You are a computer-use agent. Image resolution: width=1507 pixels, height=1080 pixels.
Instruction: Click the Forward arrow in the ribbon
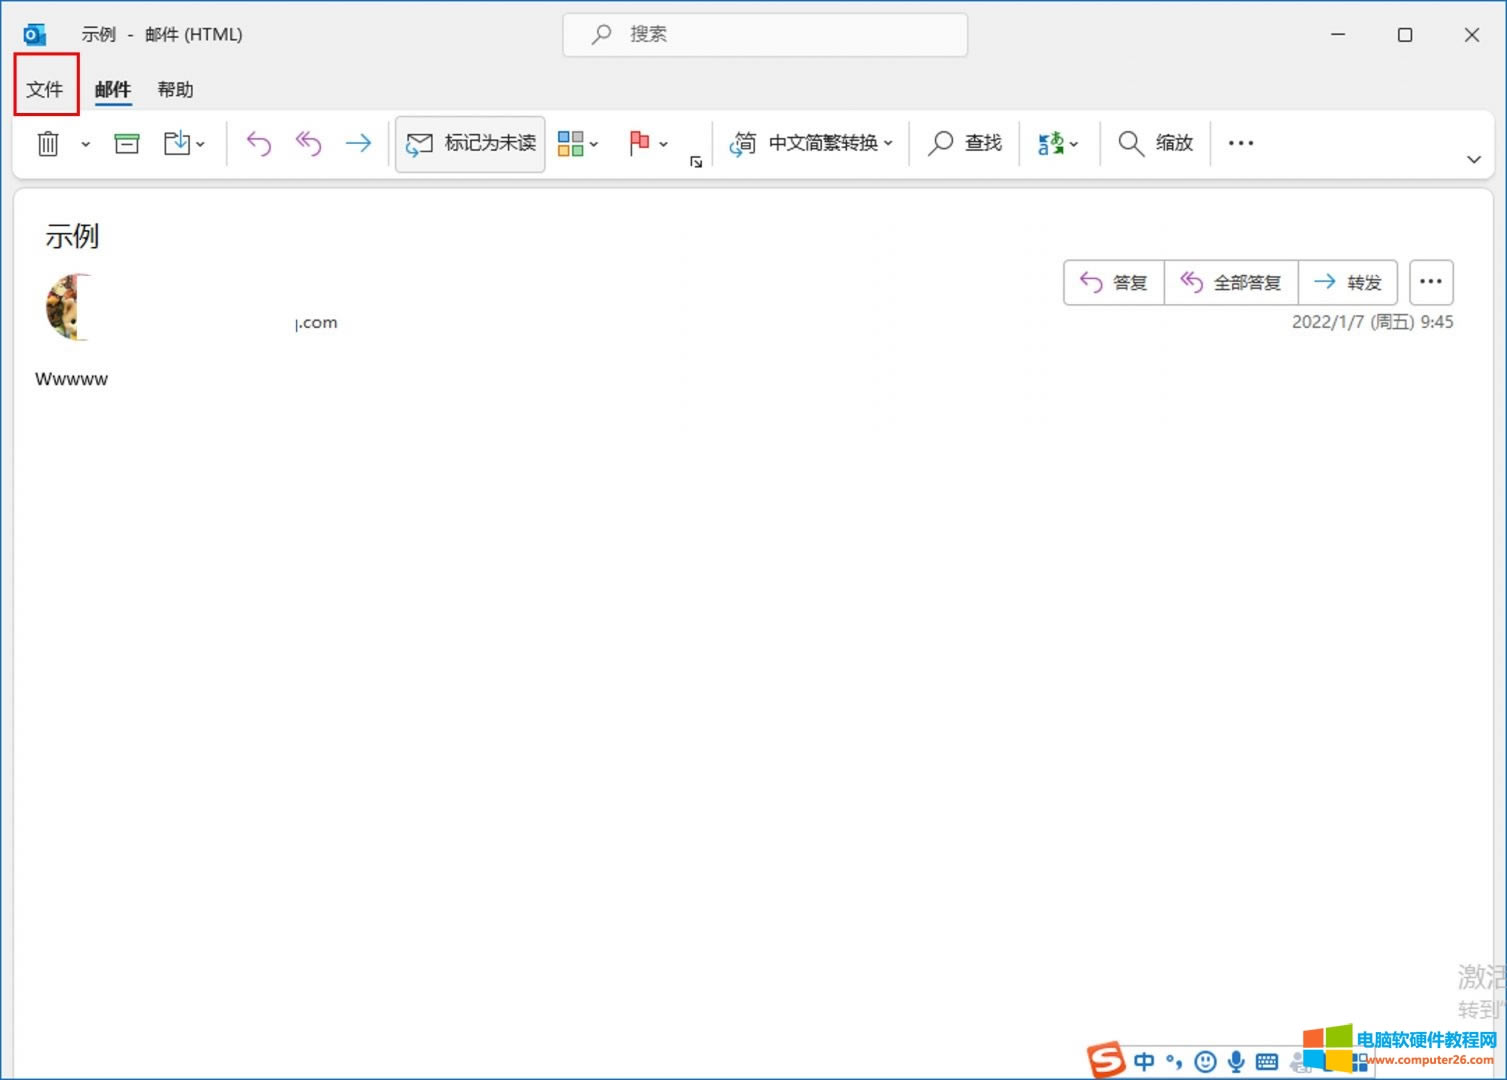tap(358, 144)
